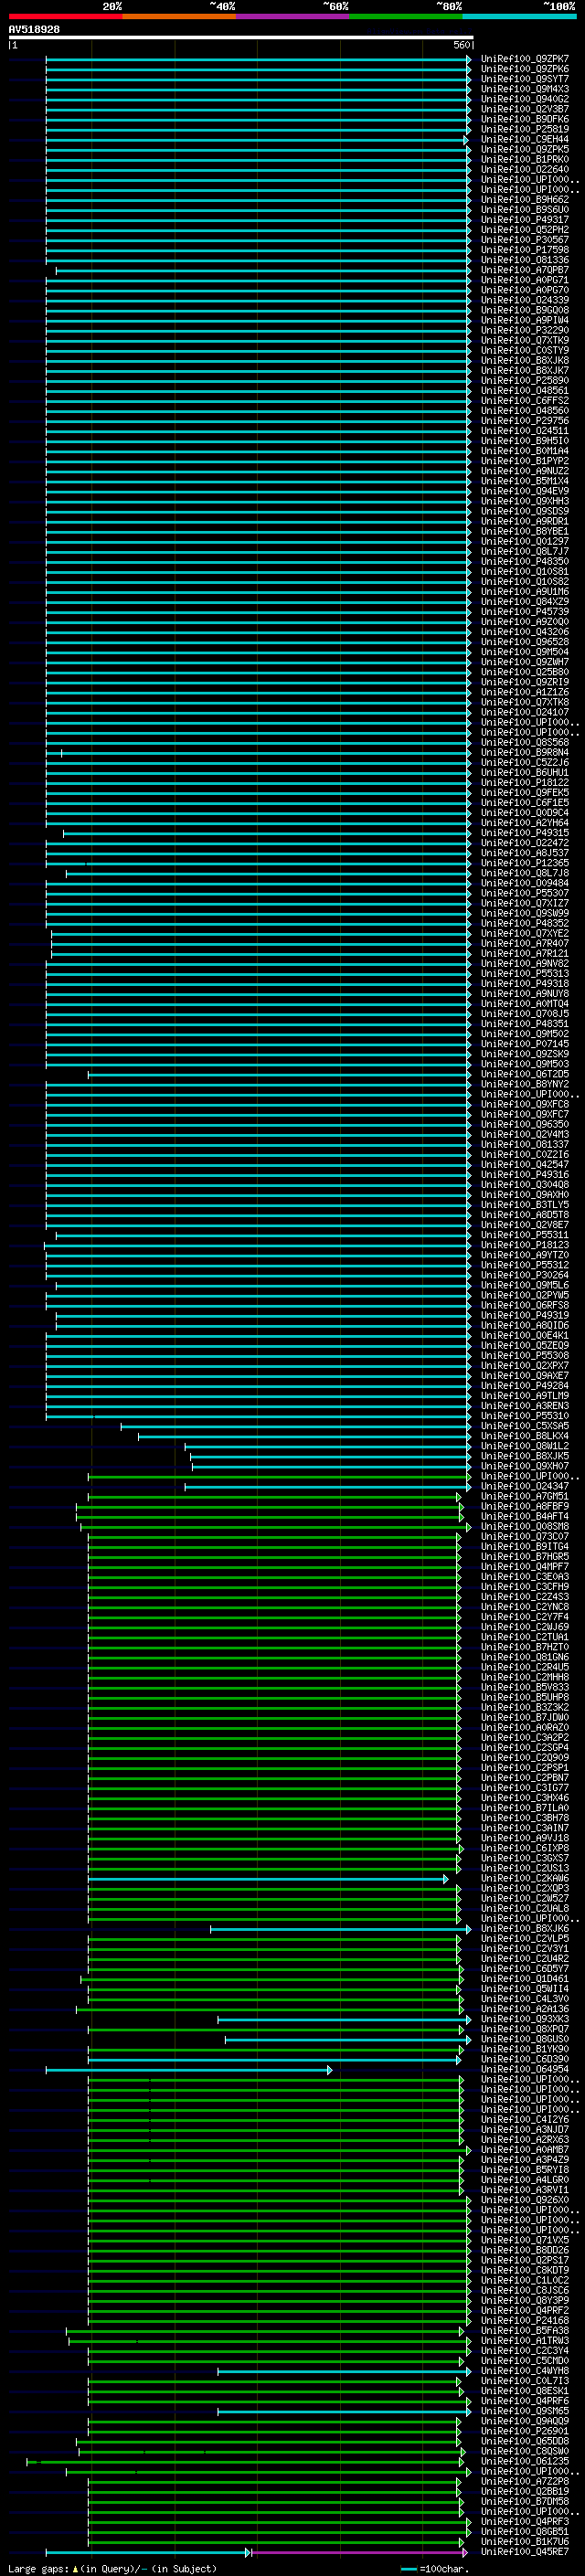
Task: Select hit label UniRef100_Q940G2
Action: pyautogui.click(x=525, y=99)
